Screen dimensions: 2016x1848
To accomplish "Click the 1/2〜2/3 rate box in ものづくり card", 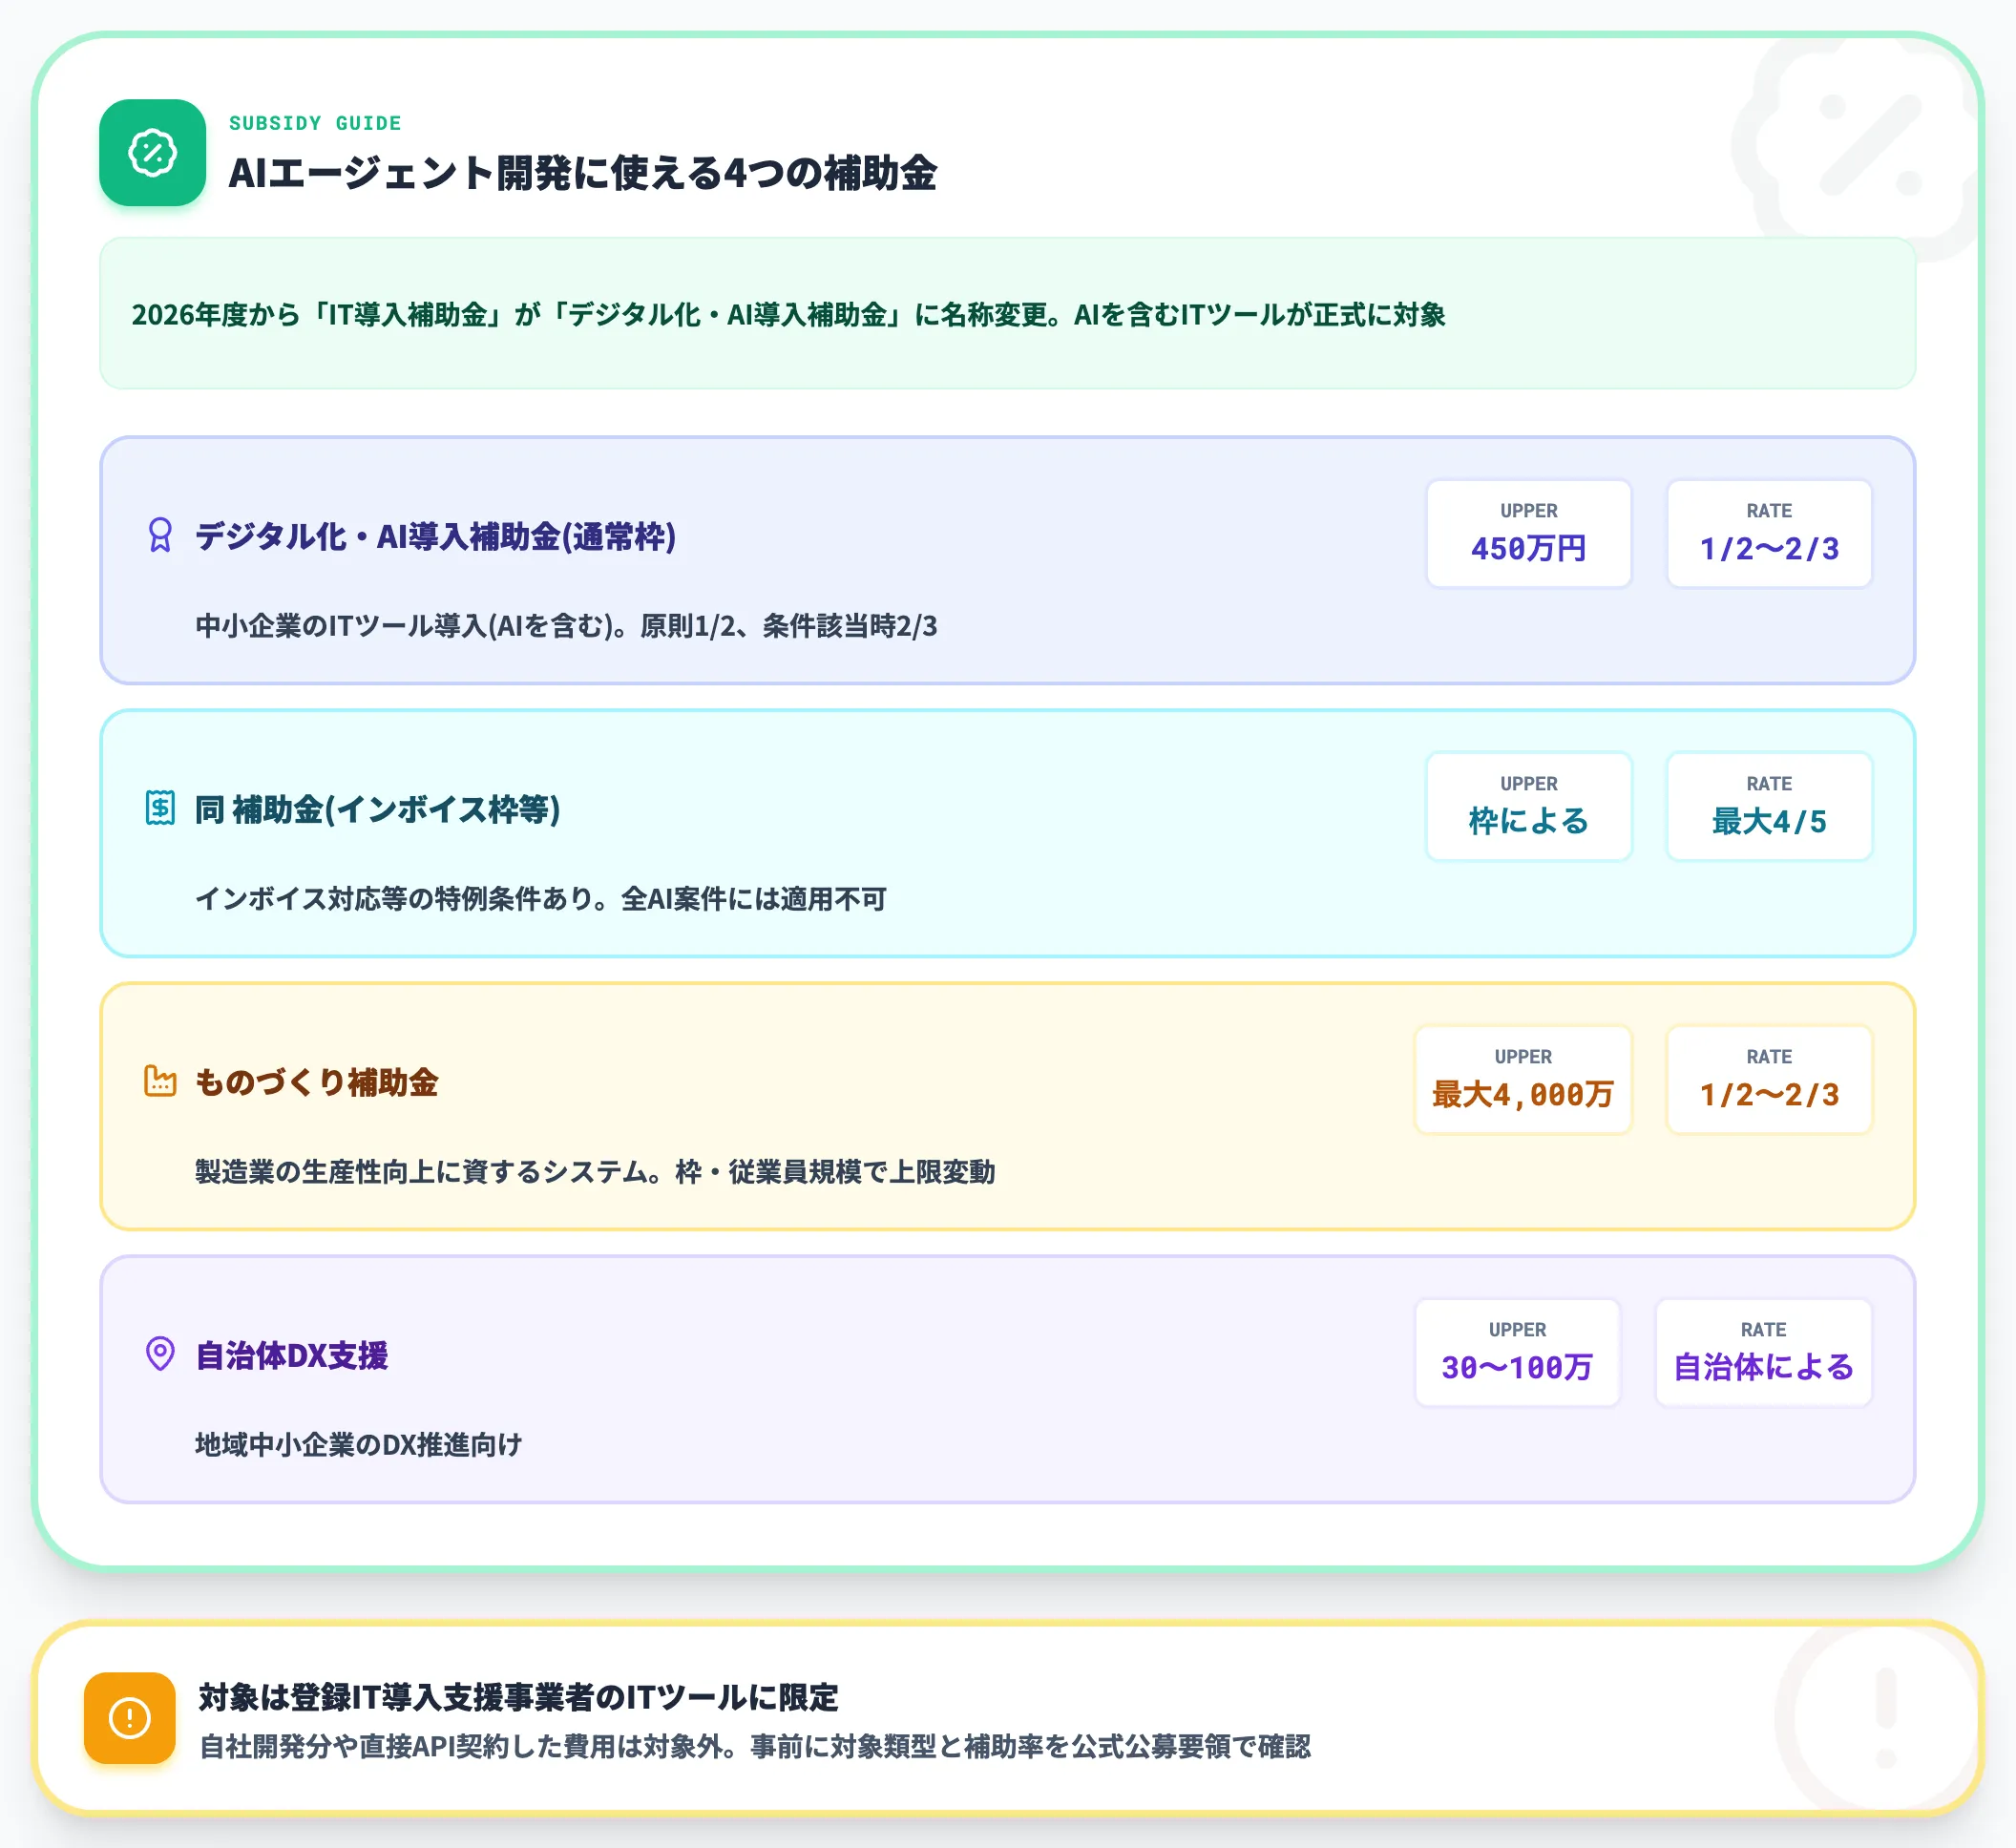I will 1769,1079.
